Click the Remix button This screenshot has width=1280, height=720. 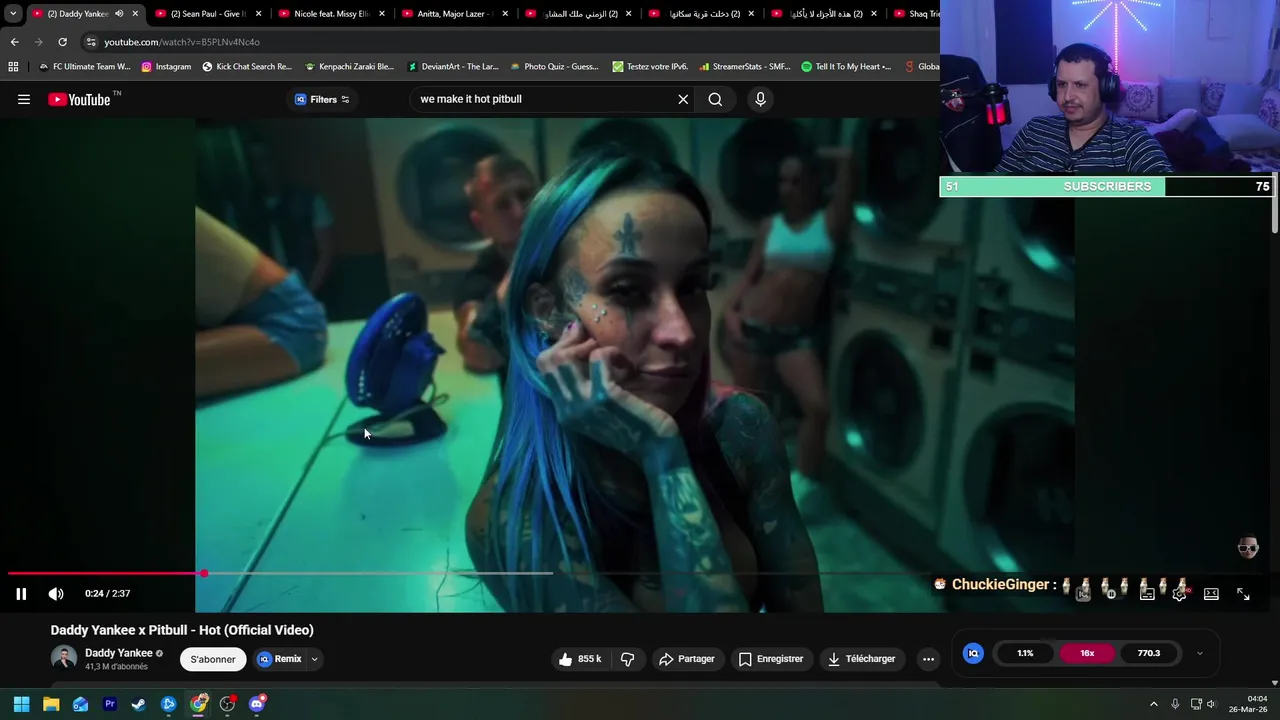(279, 659)
